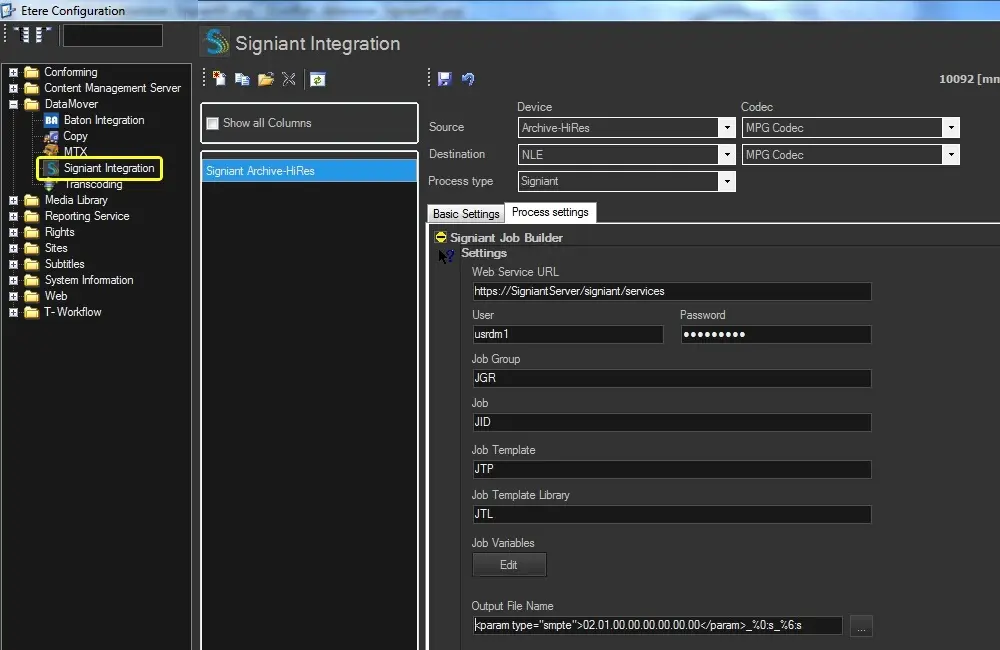The width and height of the screenshot is (1000, 650).
Task: Select Baton Integration in the tree
Action: tap(103, 120)
